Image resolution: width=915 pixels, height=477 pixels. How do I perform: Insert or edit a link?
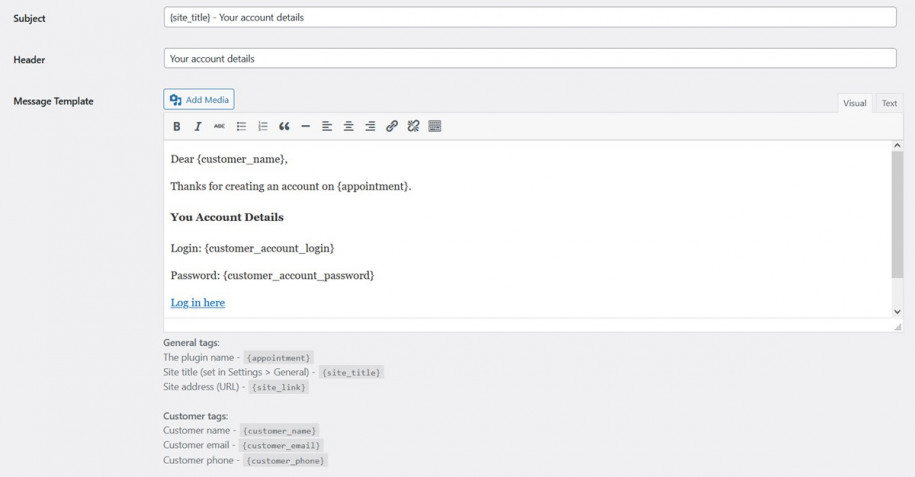click(x=392, y=126)
